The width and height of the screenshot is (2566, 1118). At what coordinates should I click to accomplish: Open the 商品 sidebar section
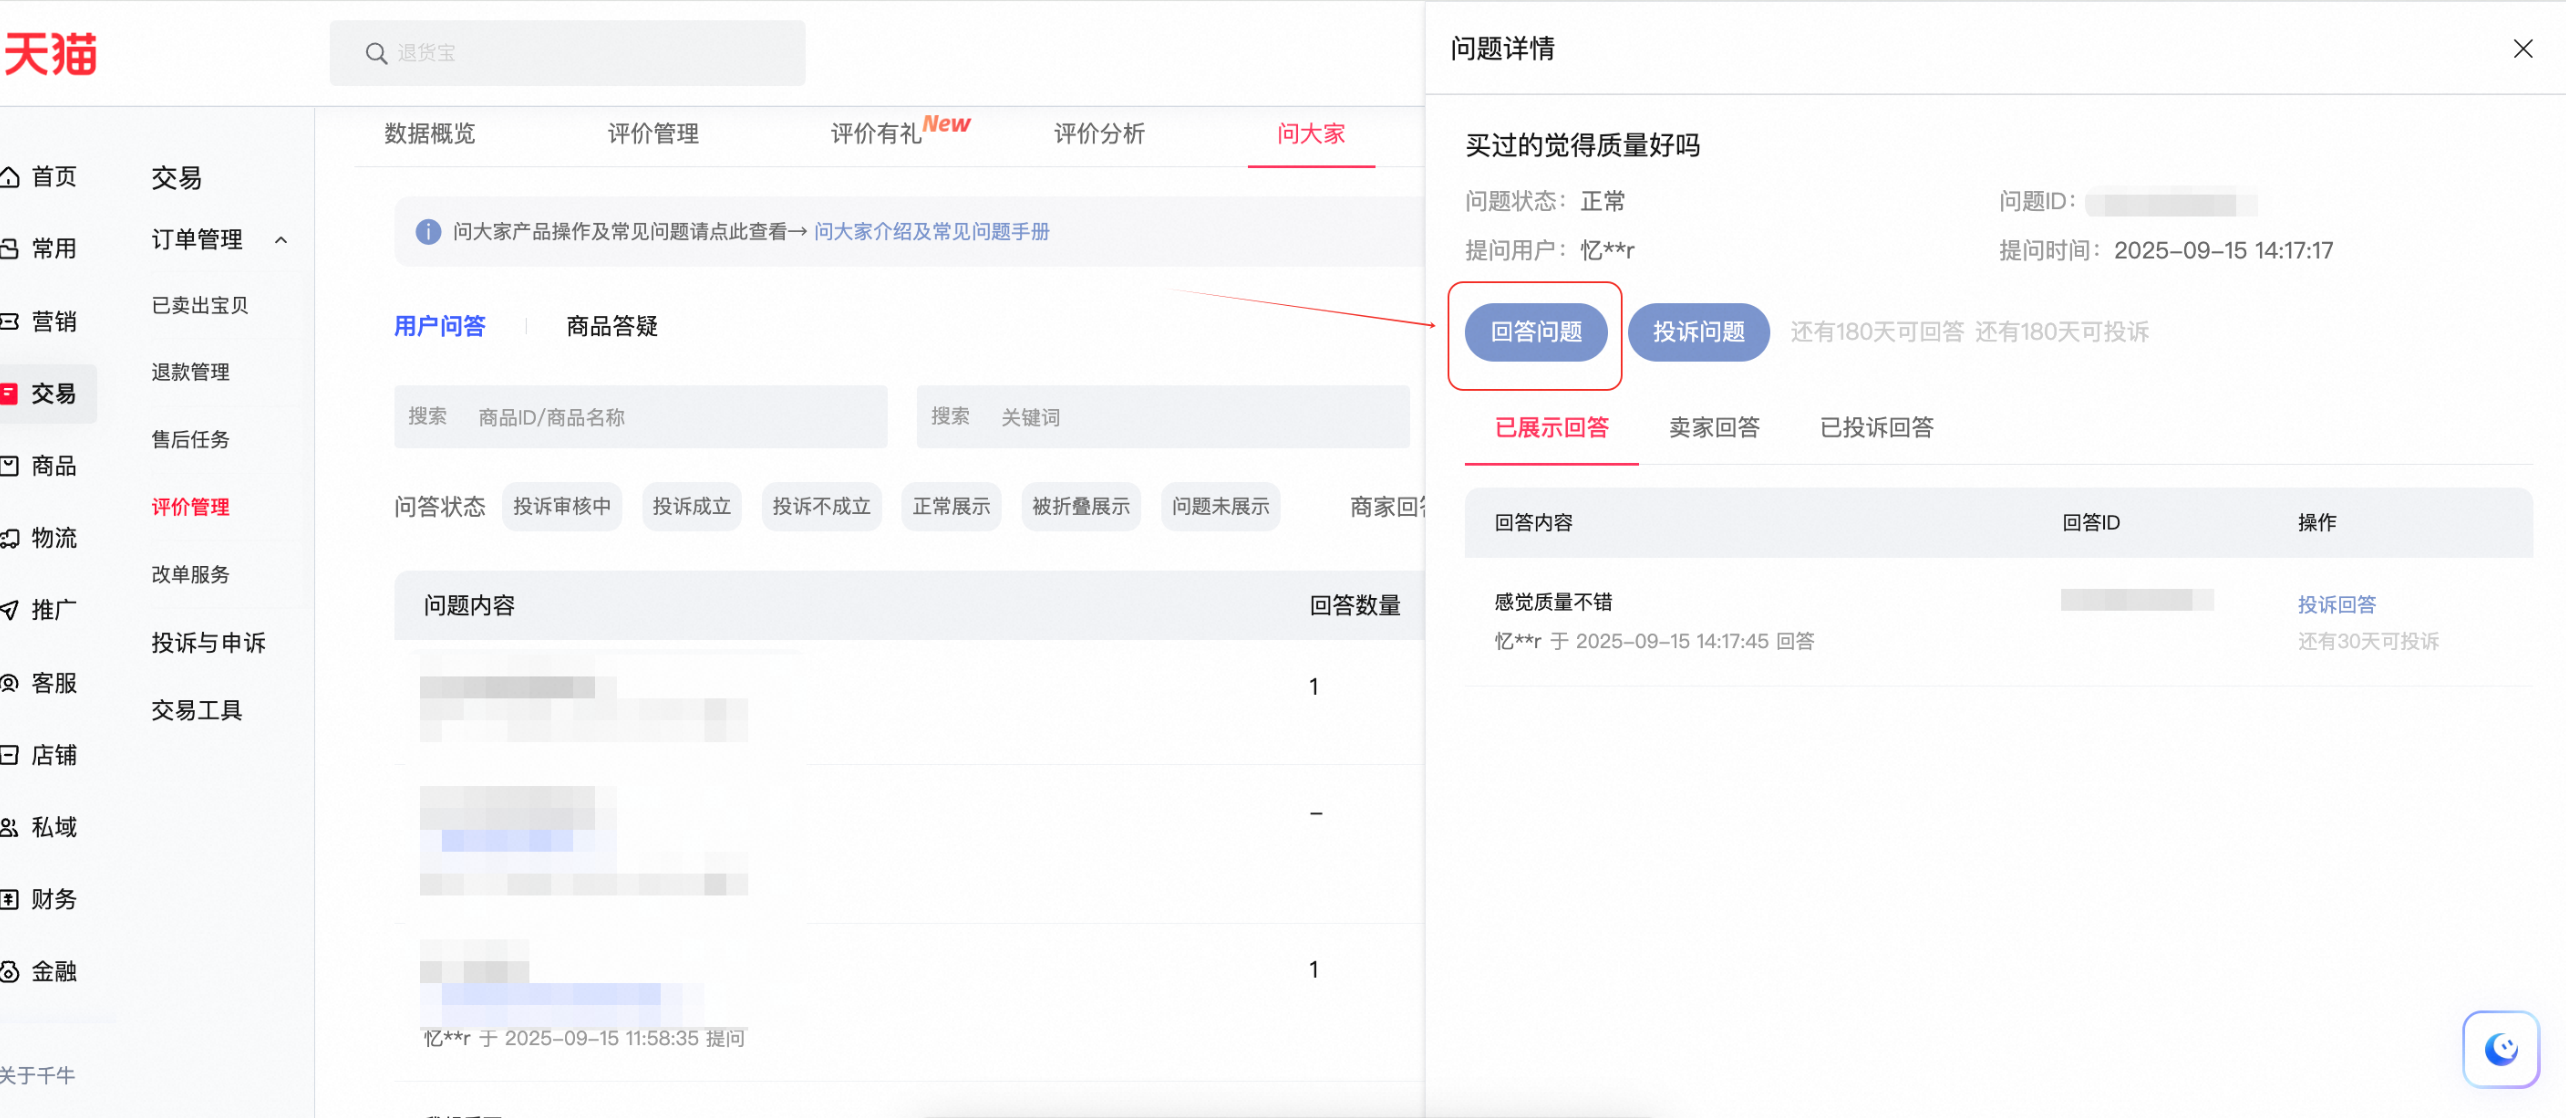pyautogui.click(x=39, y=465)
